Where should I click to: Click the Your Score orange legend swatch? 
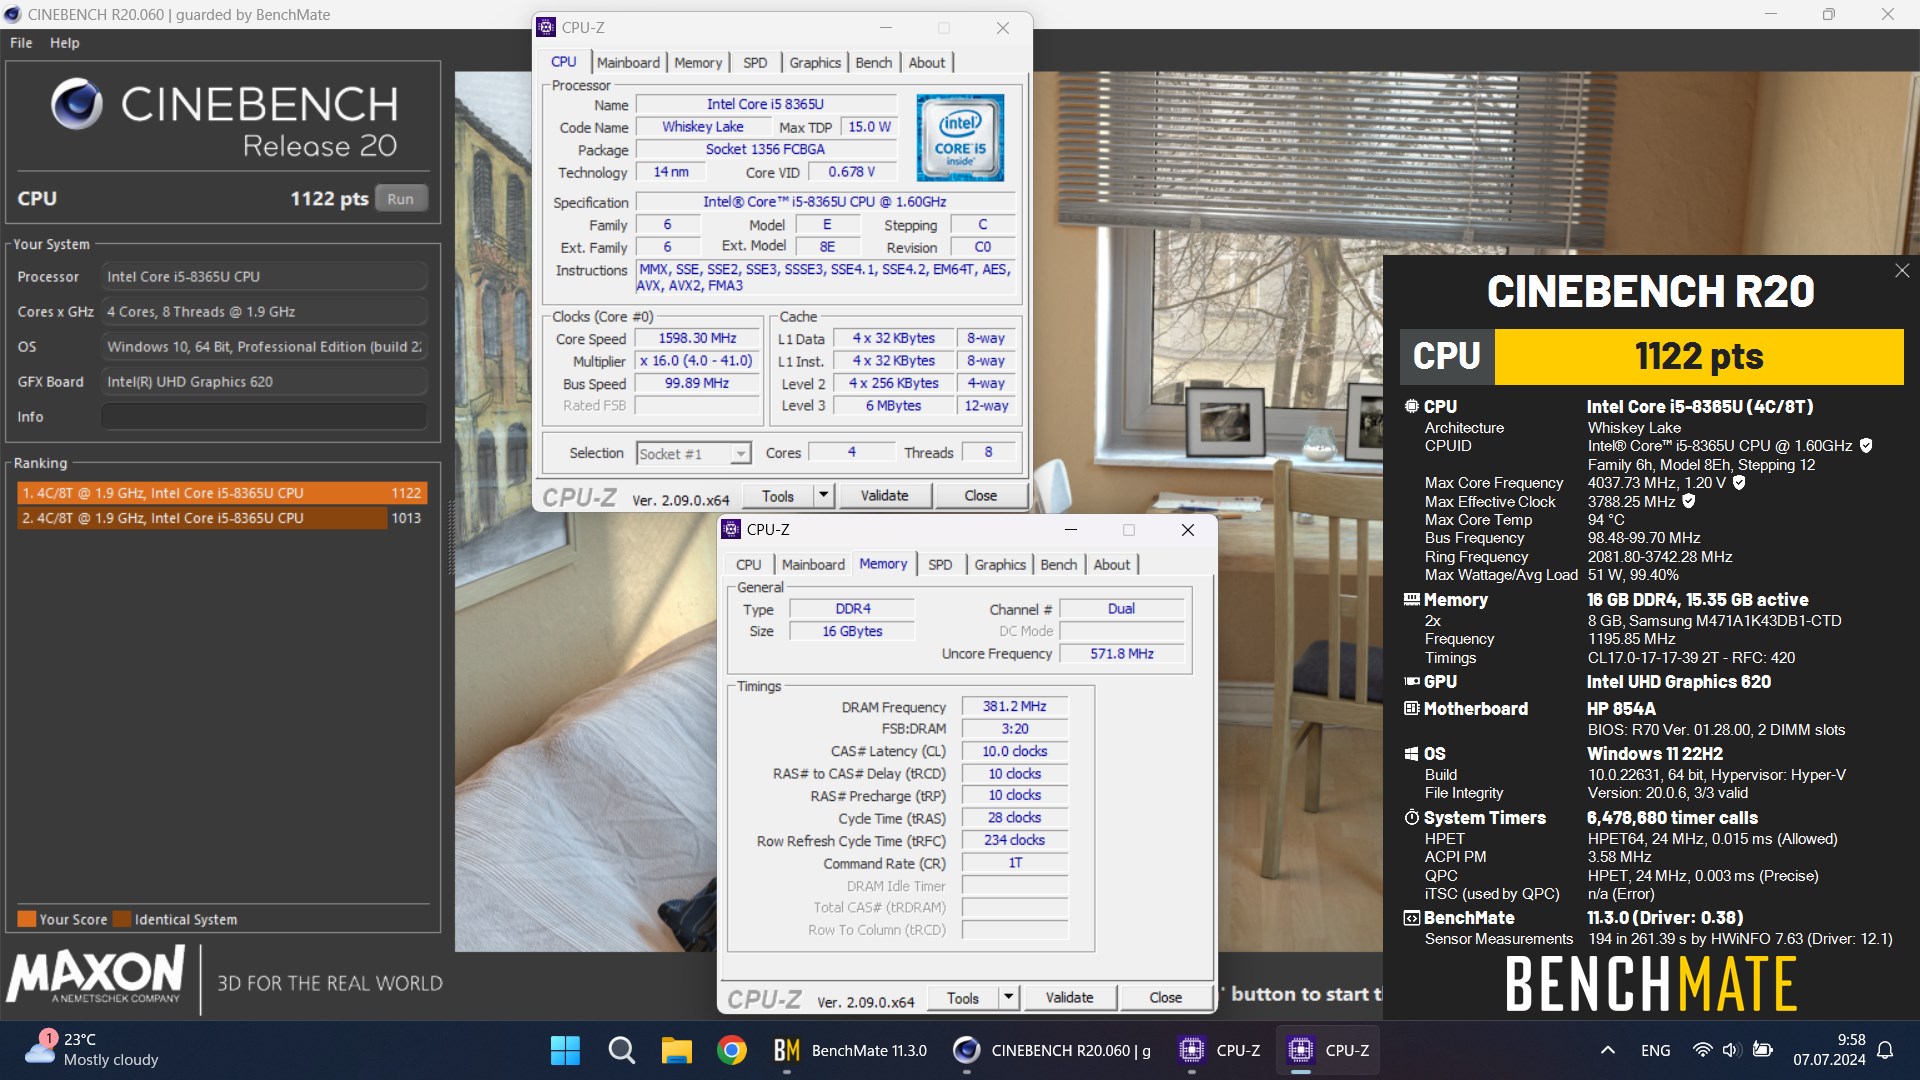(27, 919)
